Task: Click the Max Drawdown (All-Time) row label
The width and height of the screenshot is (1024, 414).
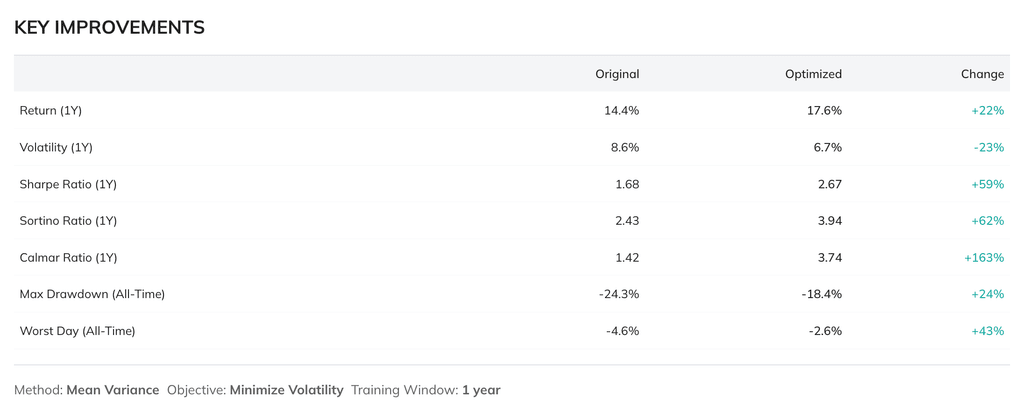Action: click(x=92, y=294)
